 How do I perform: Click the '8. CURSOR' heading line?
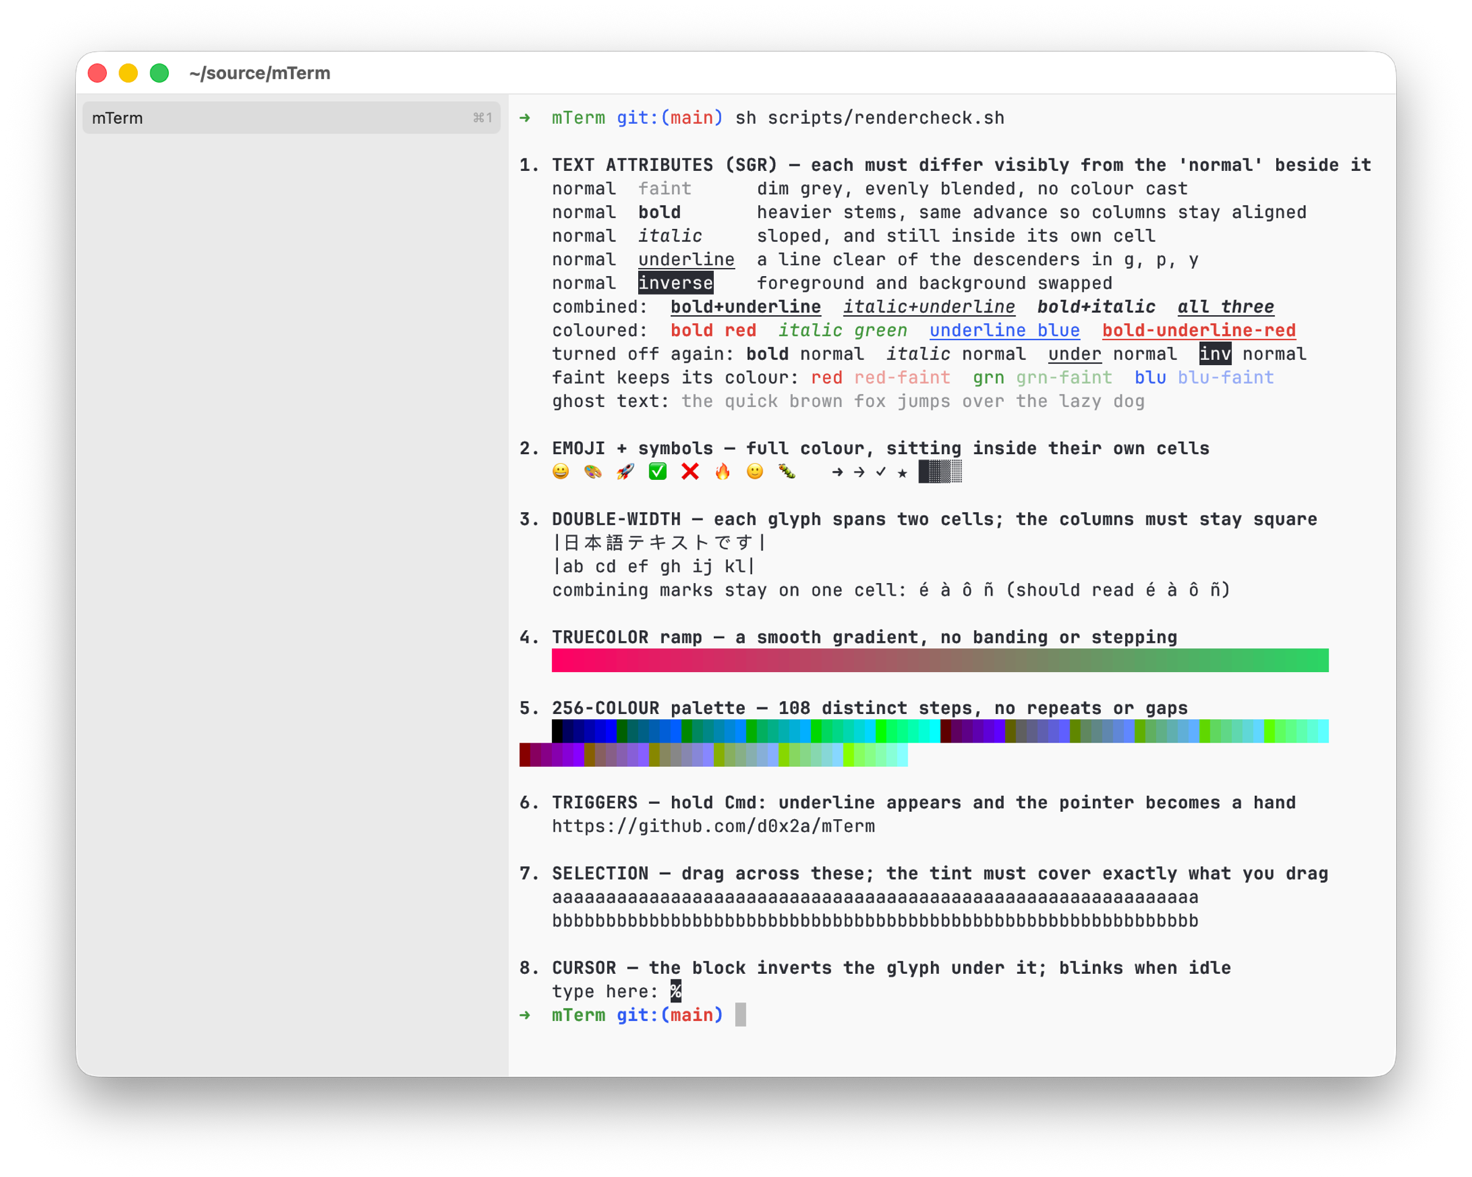(x=875, y=968)
